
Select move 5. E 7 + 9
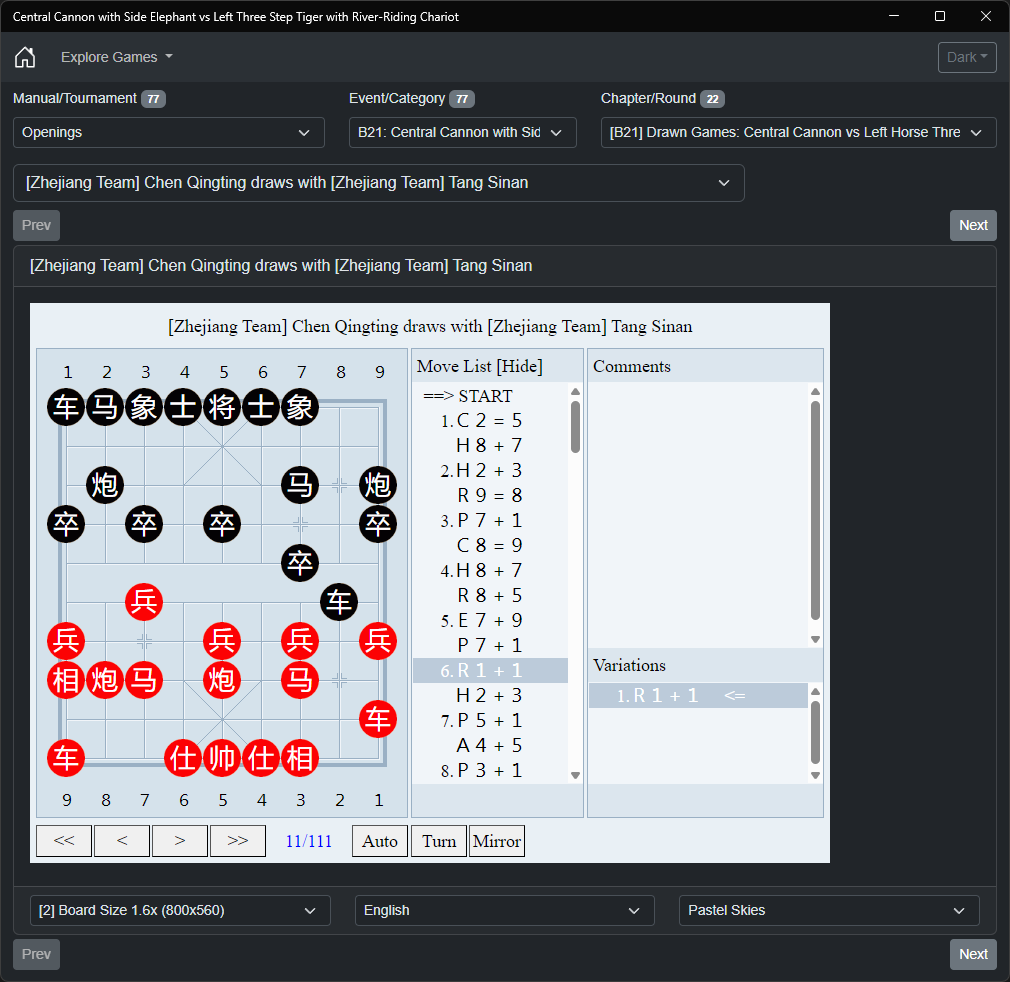490,621
